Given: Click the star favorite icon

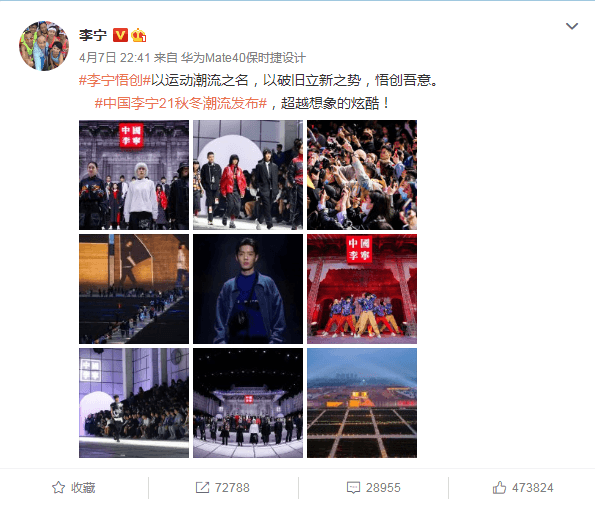Looking at the screenshot, I should coord(58,488).
